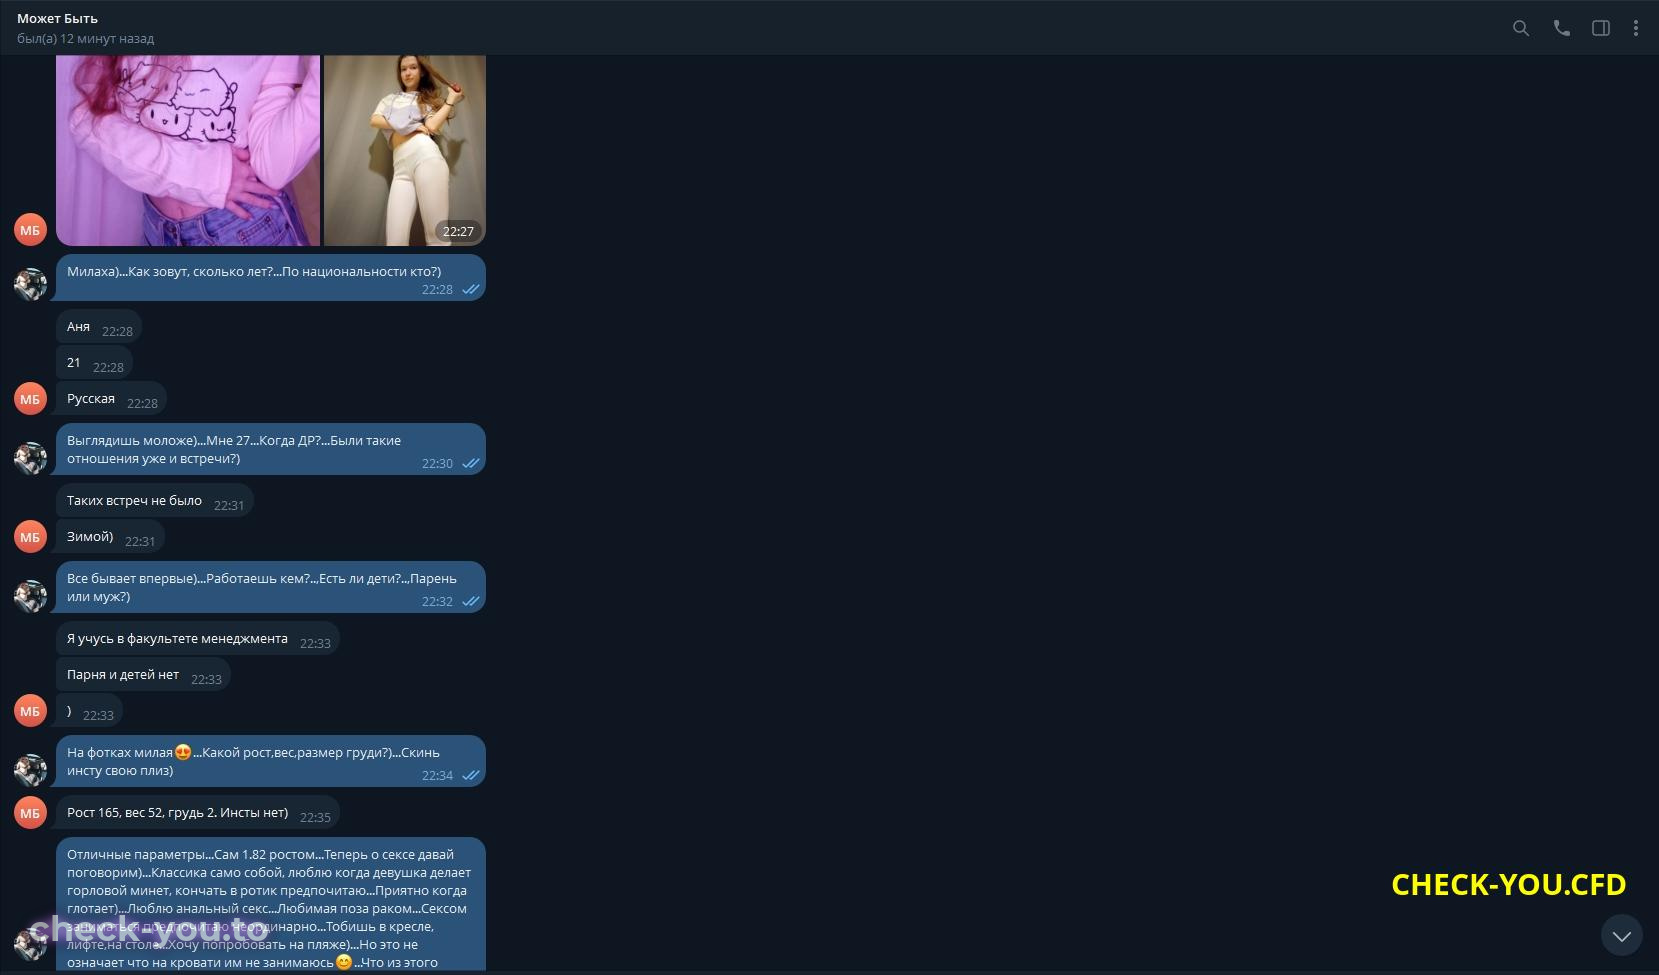
Task: Open the photo with white pants
Action: [405, 150]
